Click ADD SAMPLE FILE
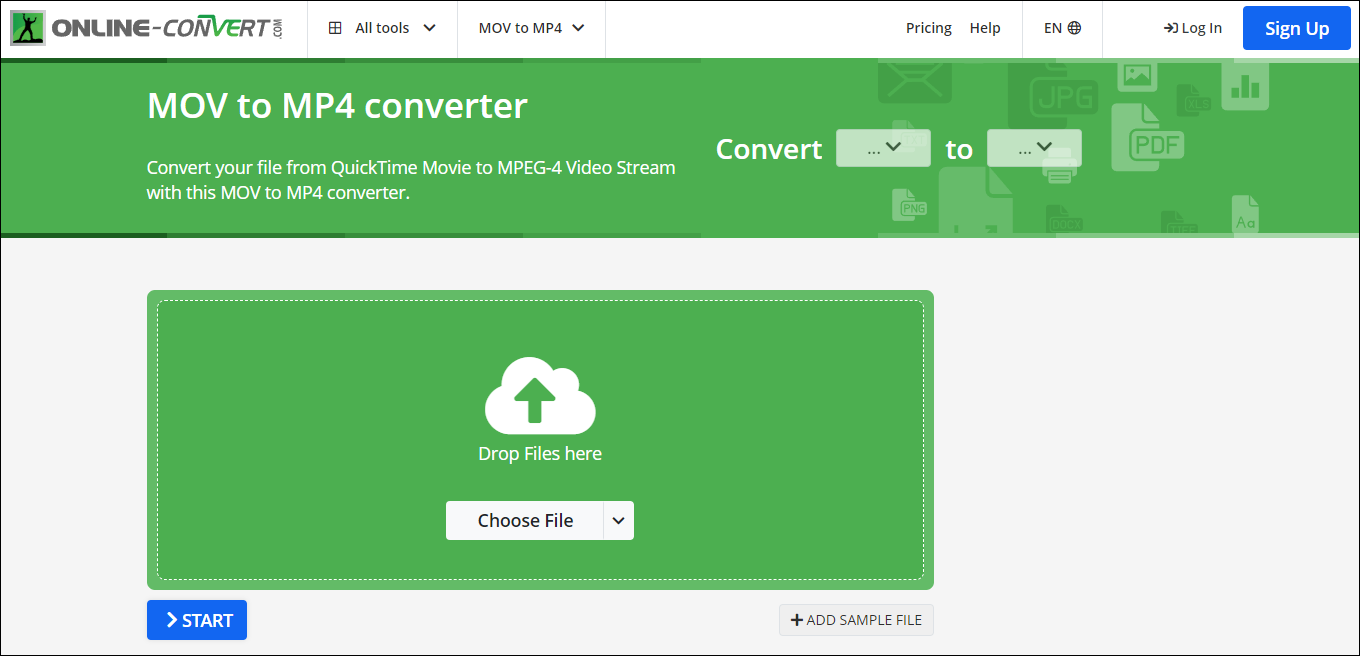This screenshot has height=656, width=1360. coord(856,620)
